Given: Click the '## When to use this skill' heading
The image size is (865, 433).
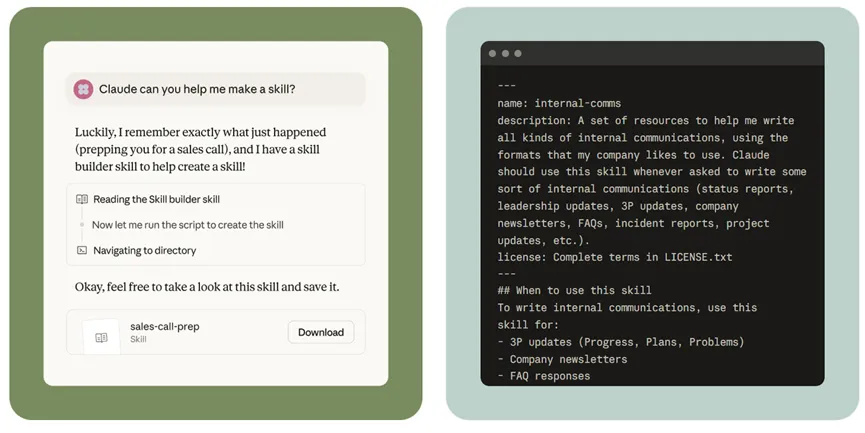Looking at the screenshot, I should (x=574, y=290).
